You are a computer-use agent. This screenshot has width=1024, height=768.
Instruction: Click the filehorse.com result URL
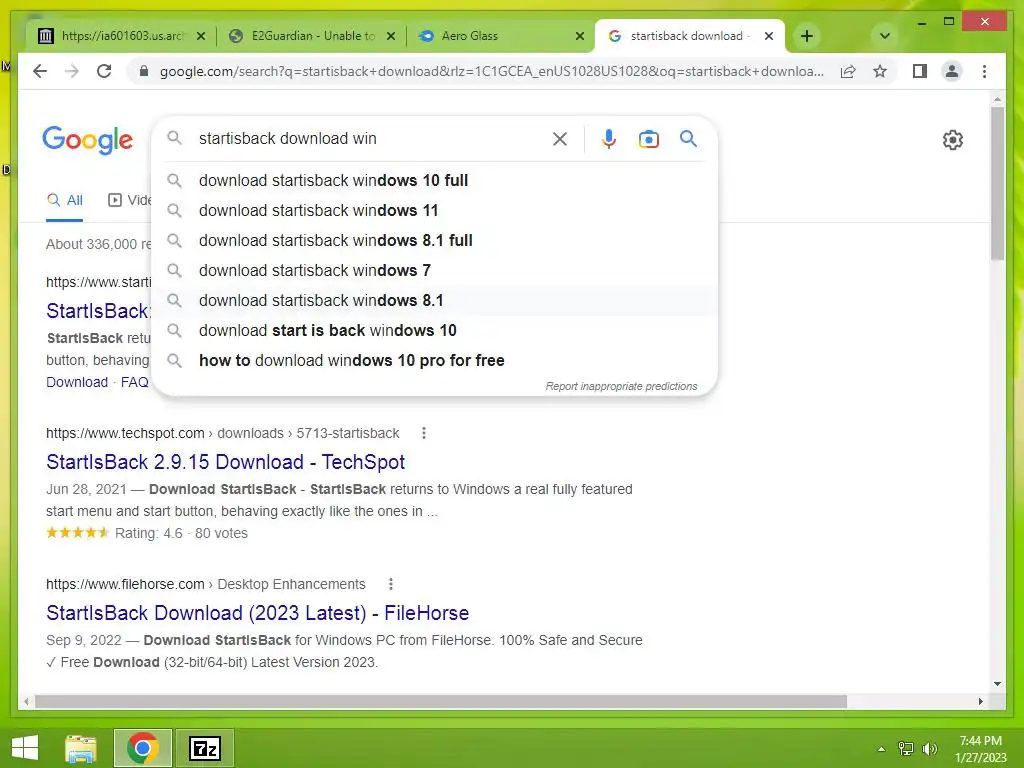click(205, 584)
